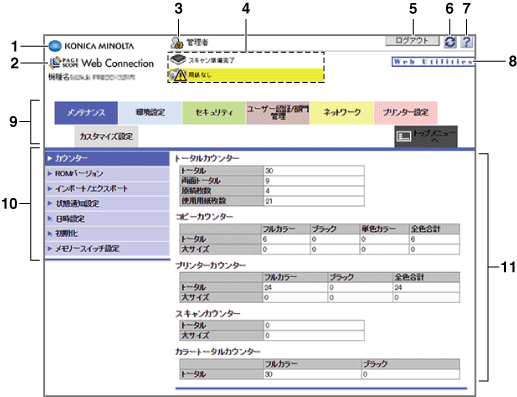Viewport: 517px width, 397px height.
Task: Switch to the 環境設定 tab
Action: pos(150,113)
